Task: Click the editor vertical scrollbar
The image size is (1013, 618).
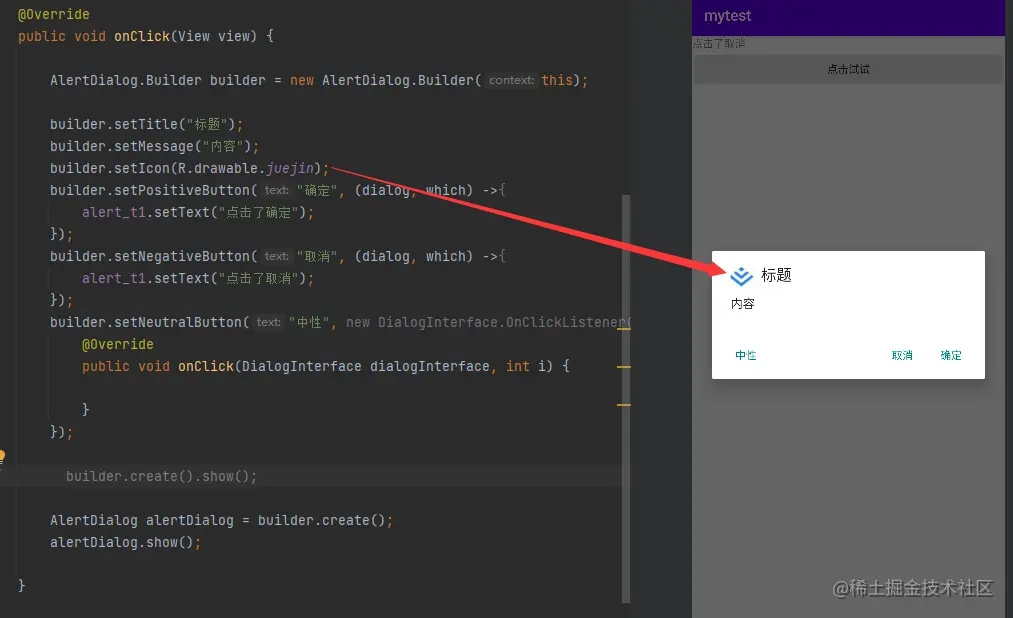Action: tap(625, 398)
